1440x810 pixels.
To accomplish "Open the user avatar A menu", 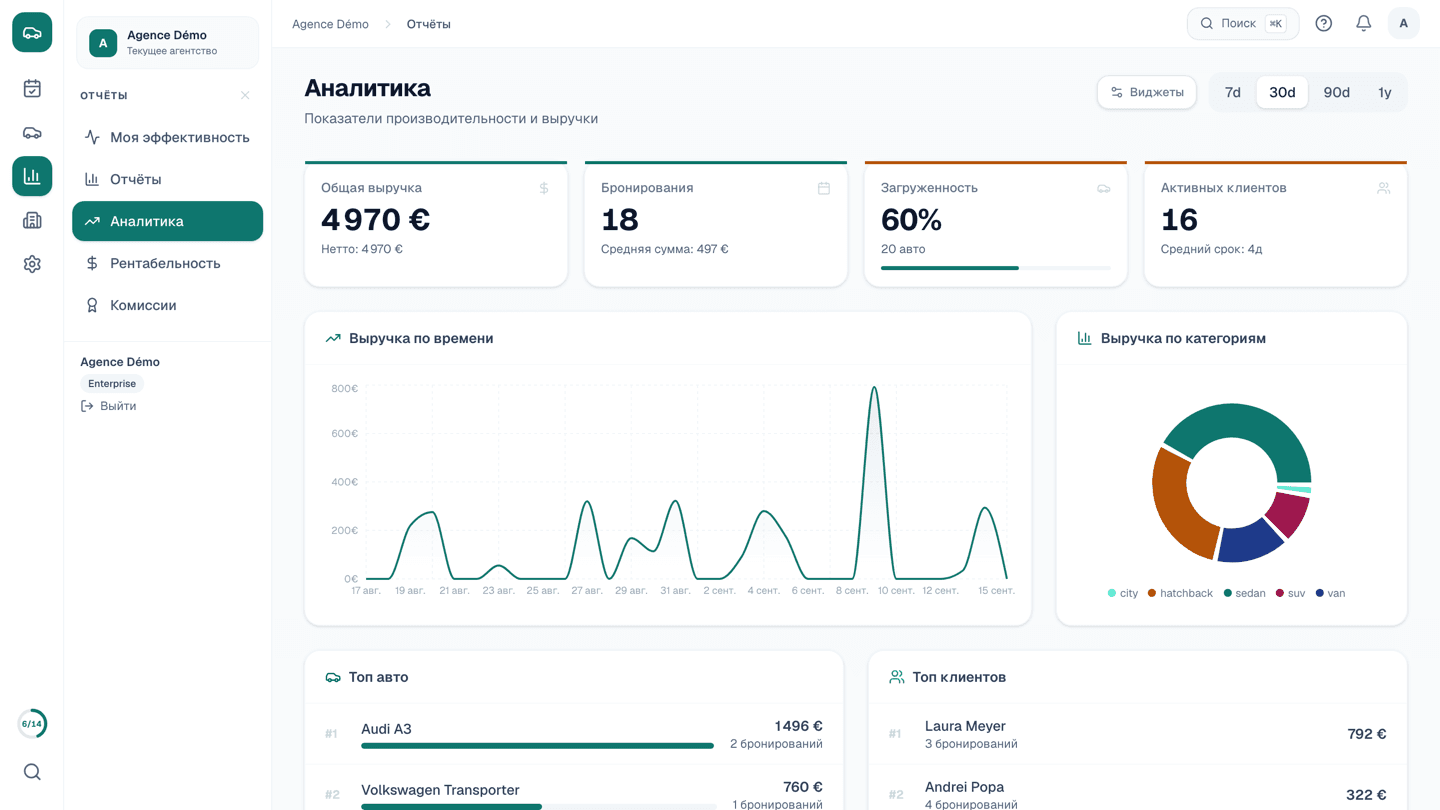I will [1404, 23].
